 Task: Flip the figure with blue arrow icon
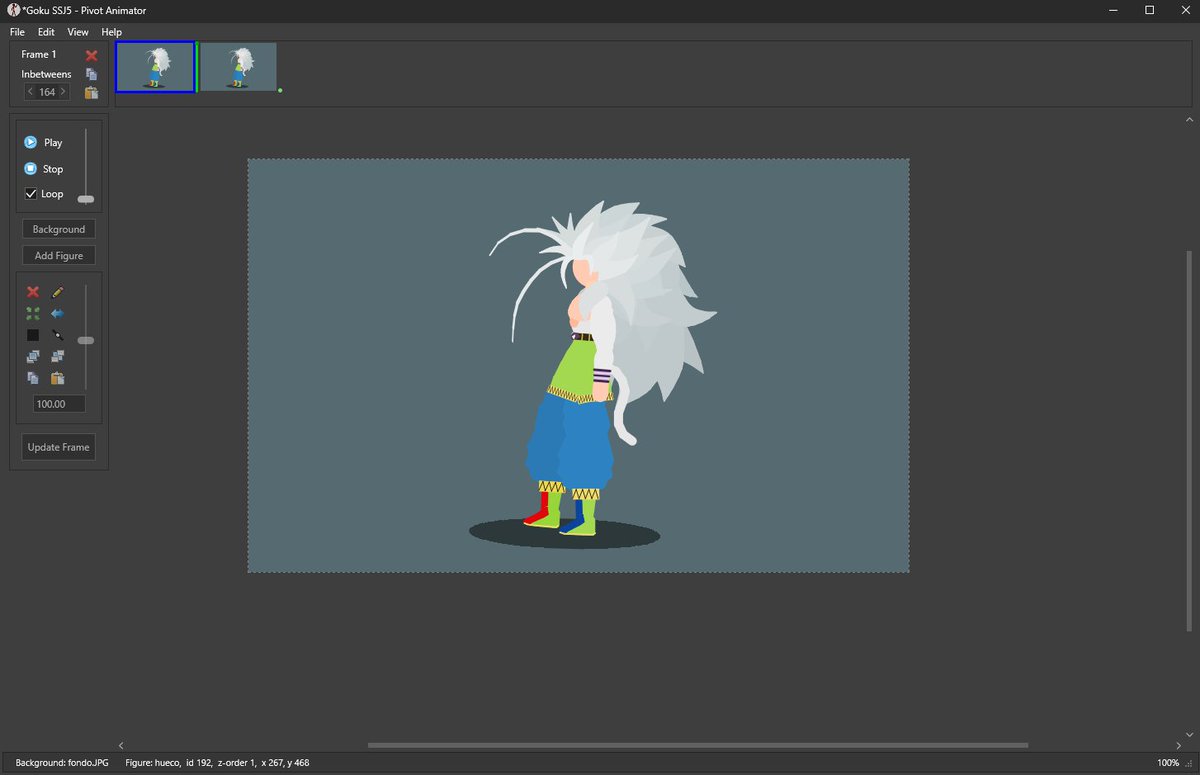[57, 313]
